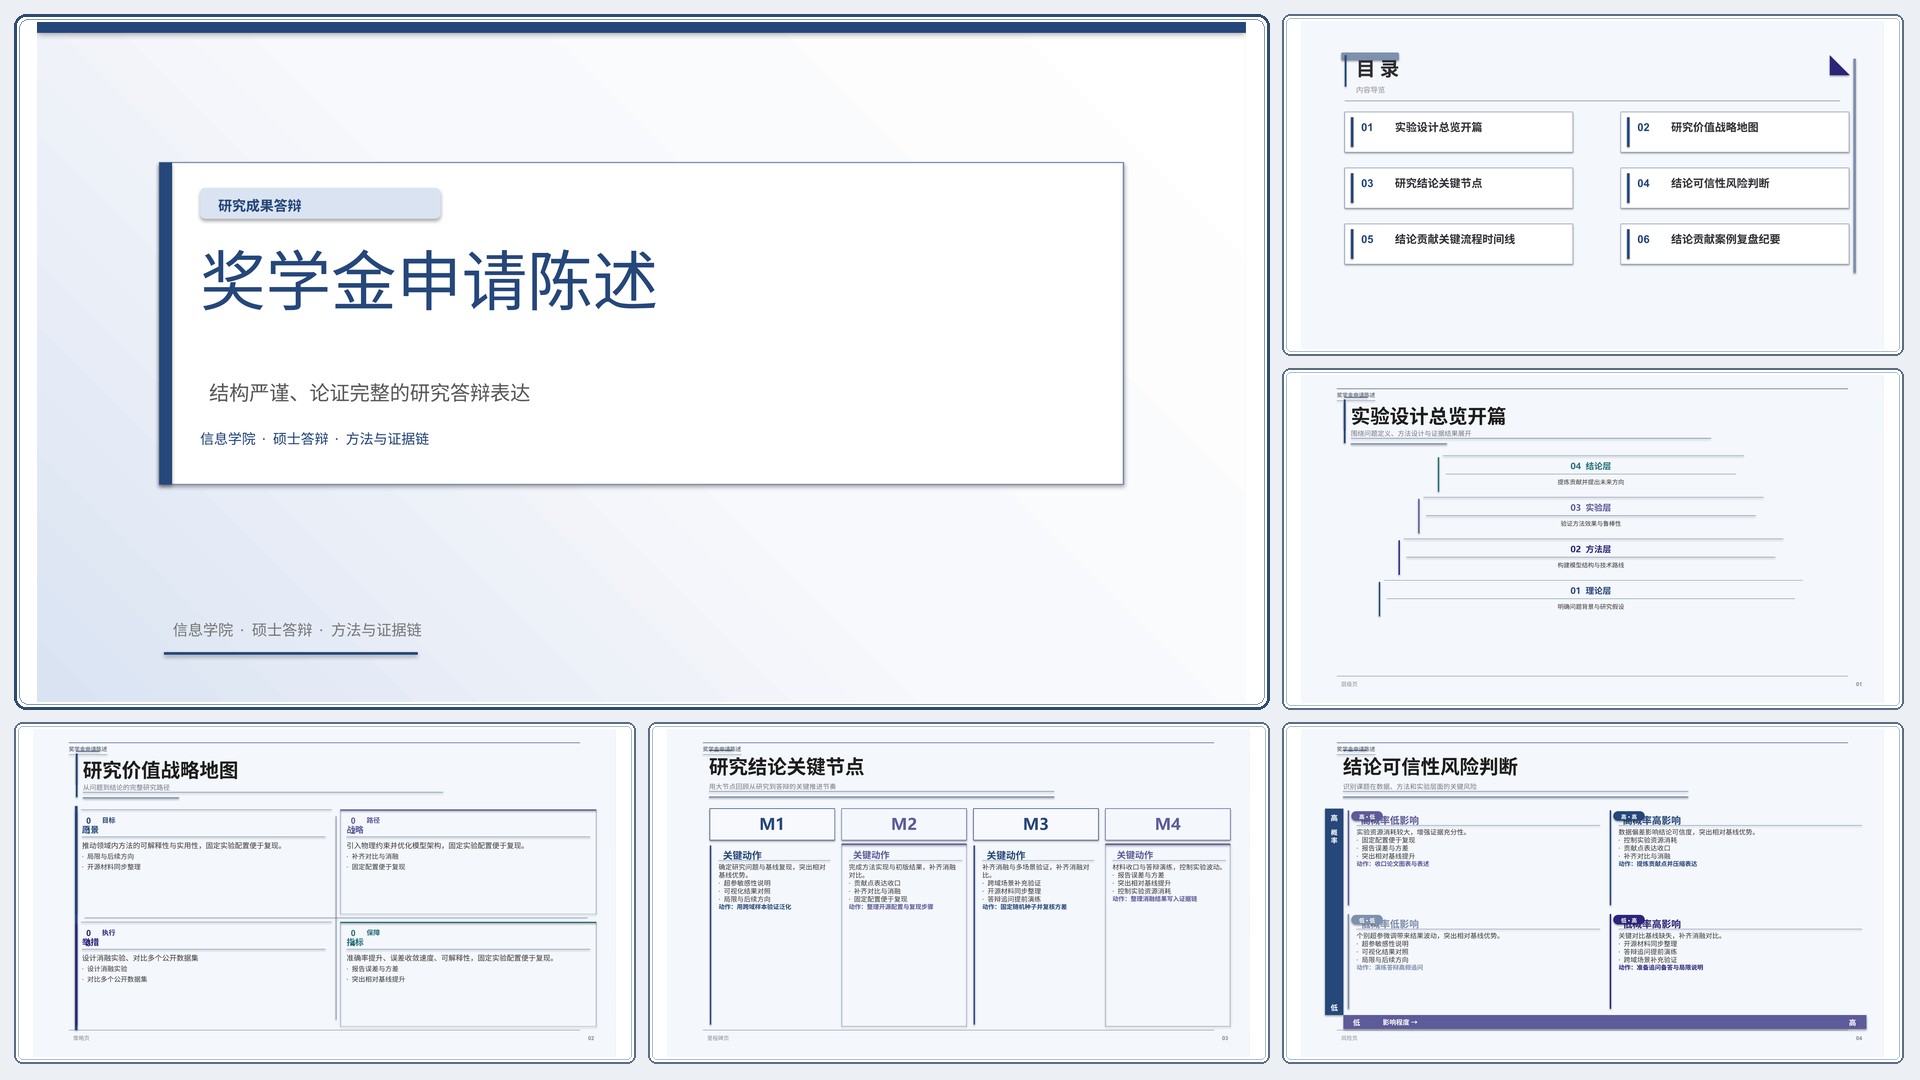Select contents entry 03 研究结论关键节点
The height and width of the screenshot is (1080, 1920).
[x=1459, y=188]
